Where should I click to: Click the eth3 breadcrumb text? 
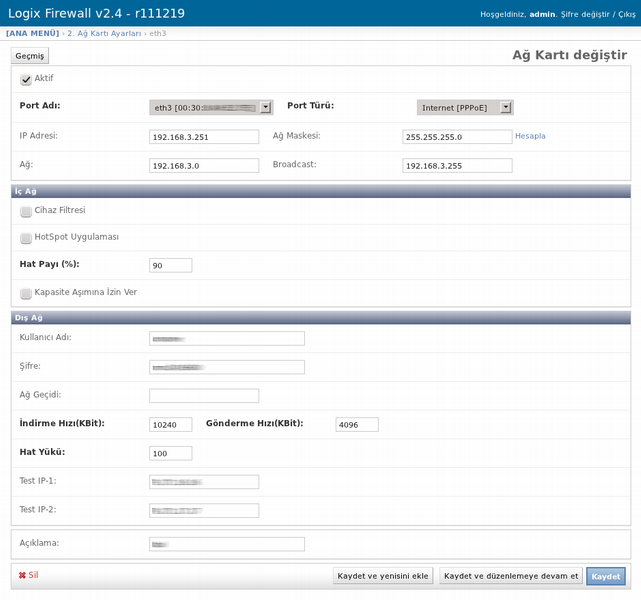158,34
